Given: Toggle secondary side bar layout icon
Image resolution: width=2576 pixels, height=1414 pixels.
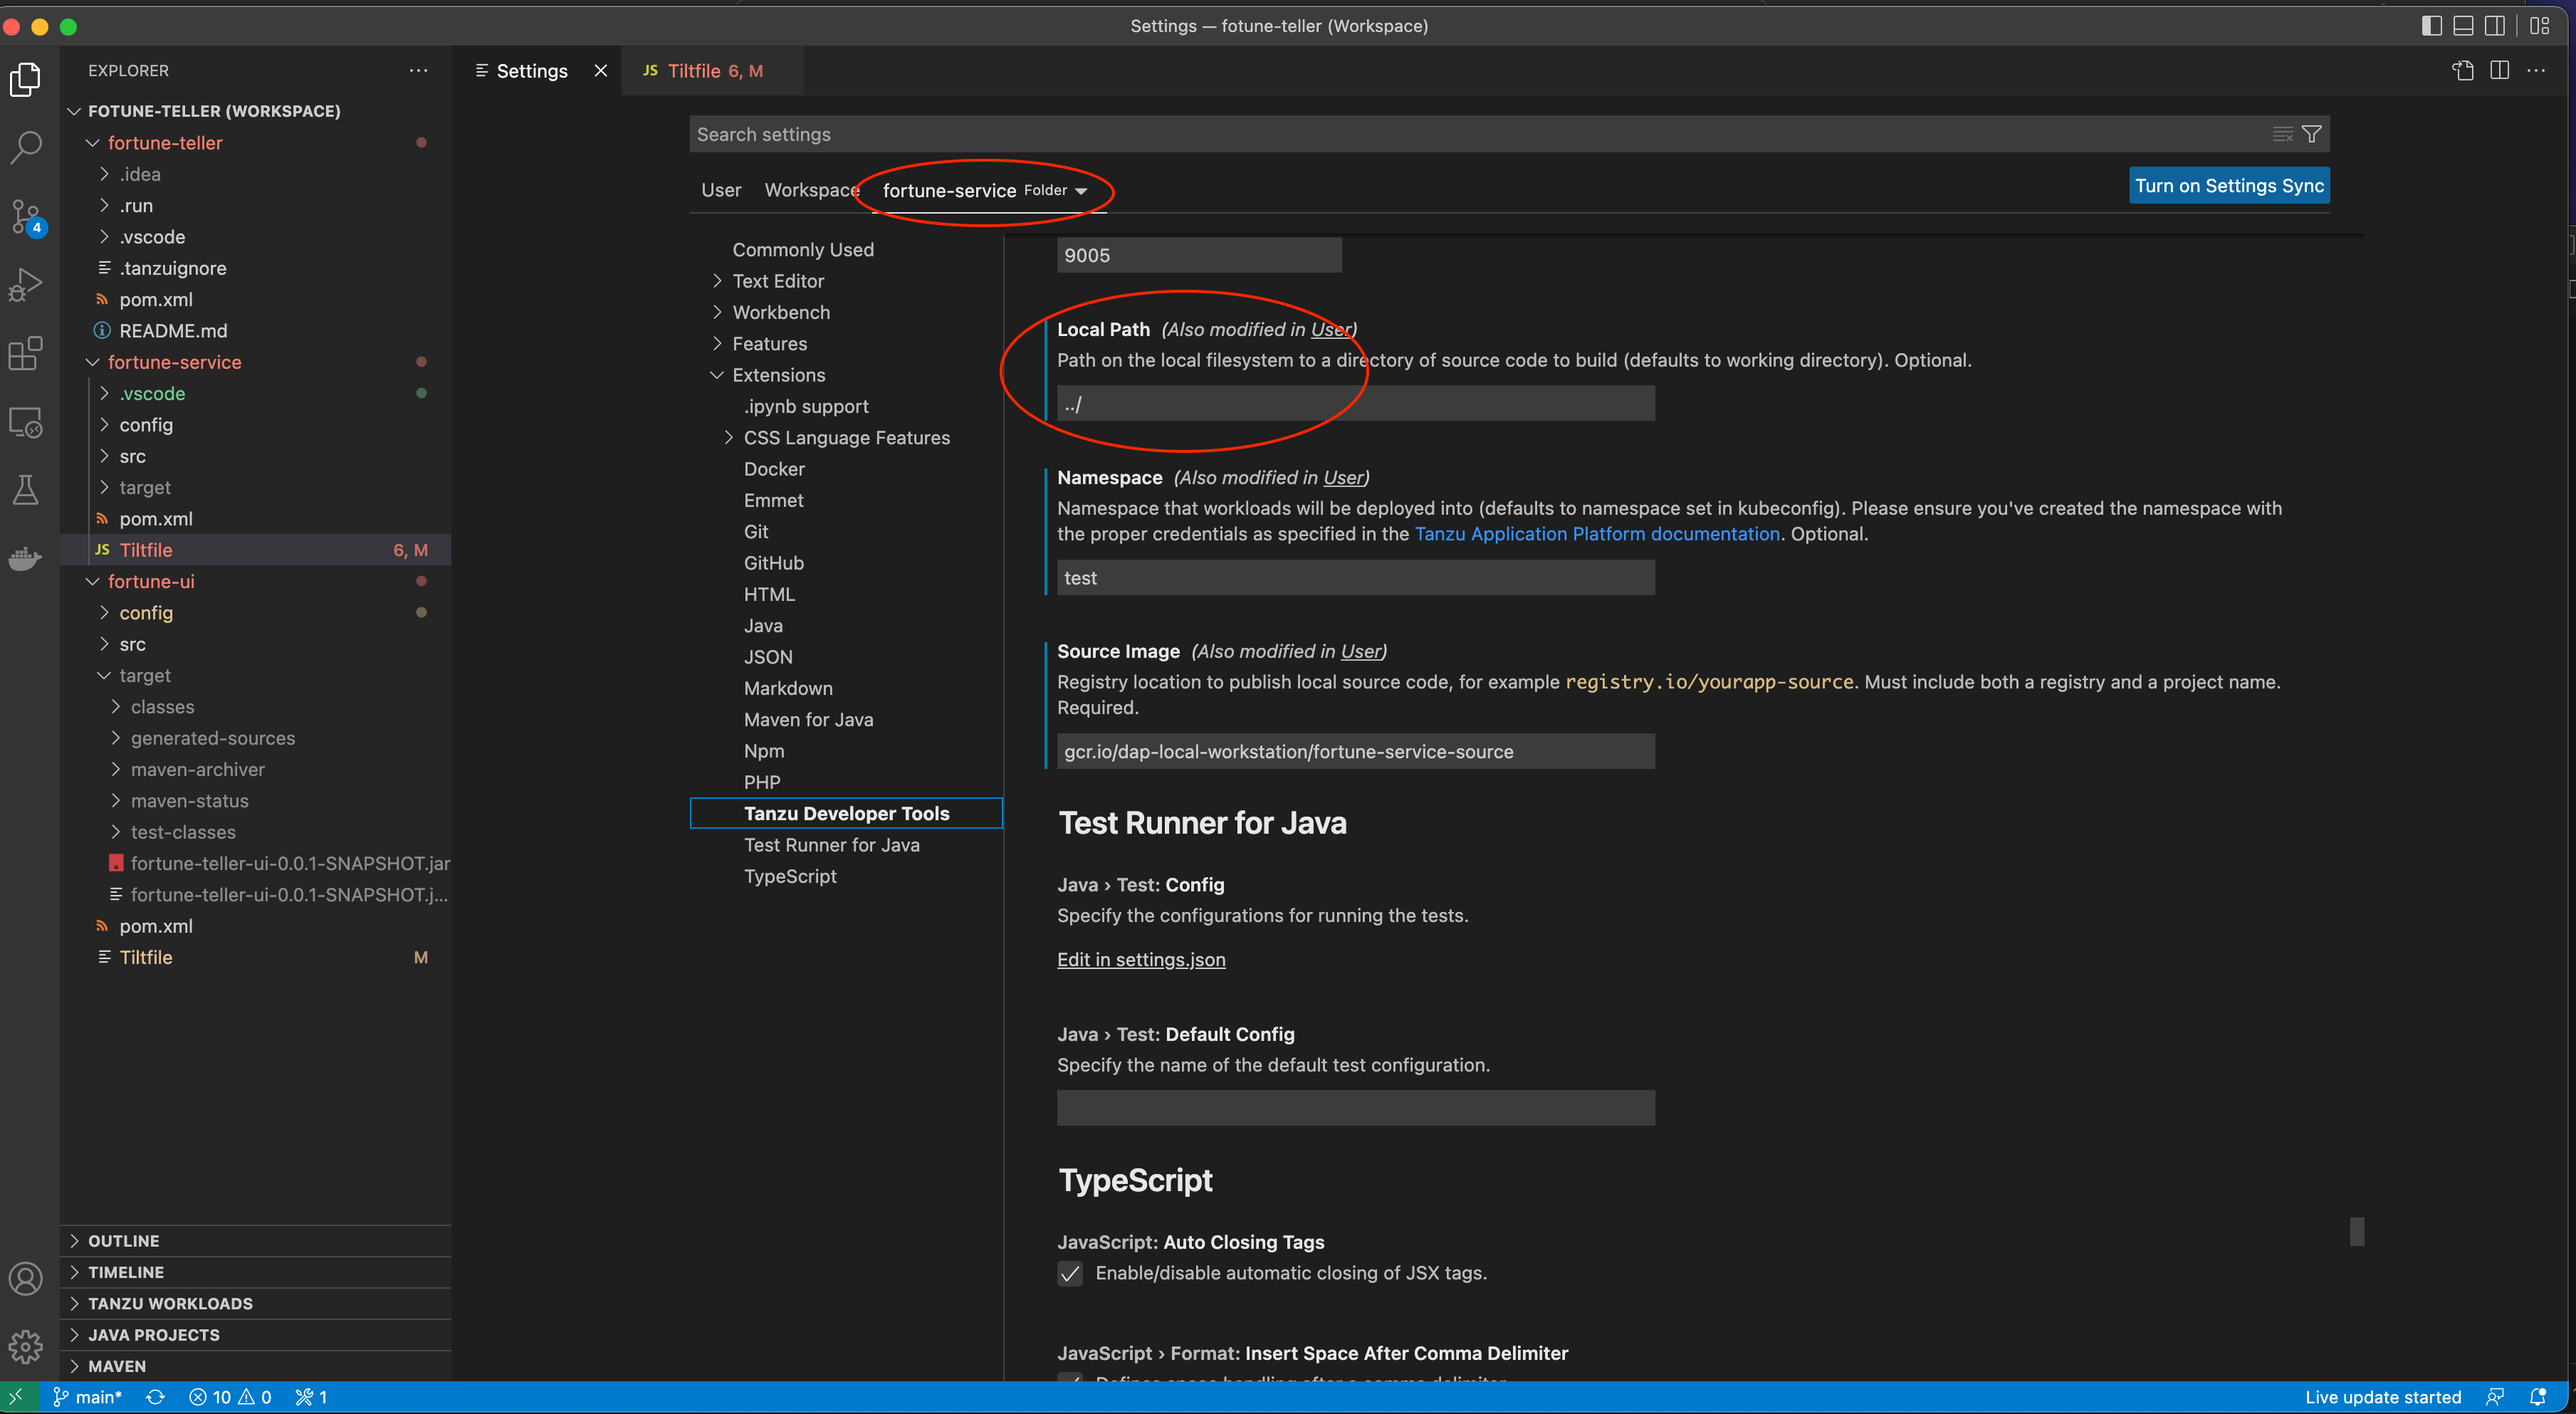Looking at the screenshot, I should point(2495,26).
